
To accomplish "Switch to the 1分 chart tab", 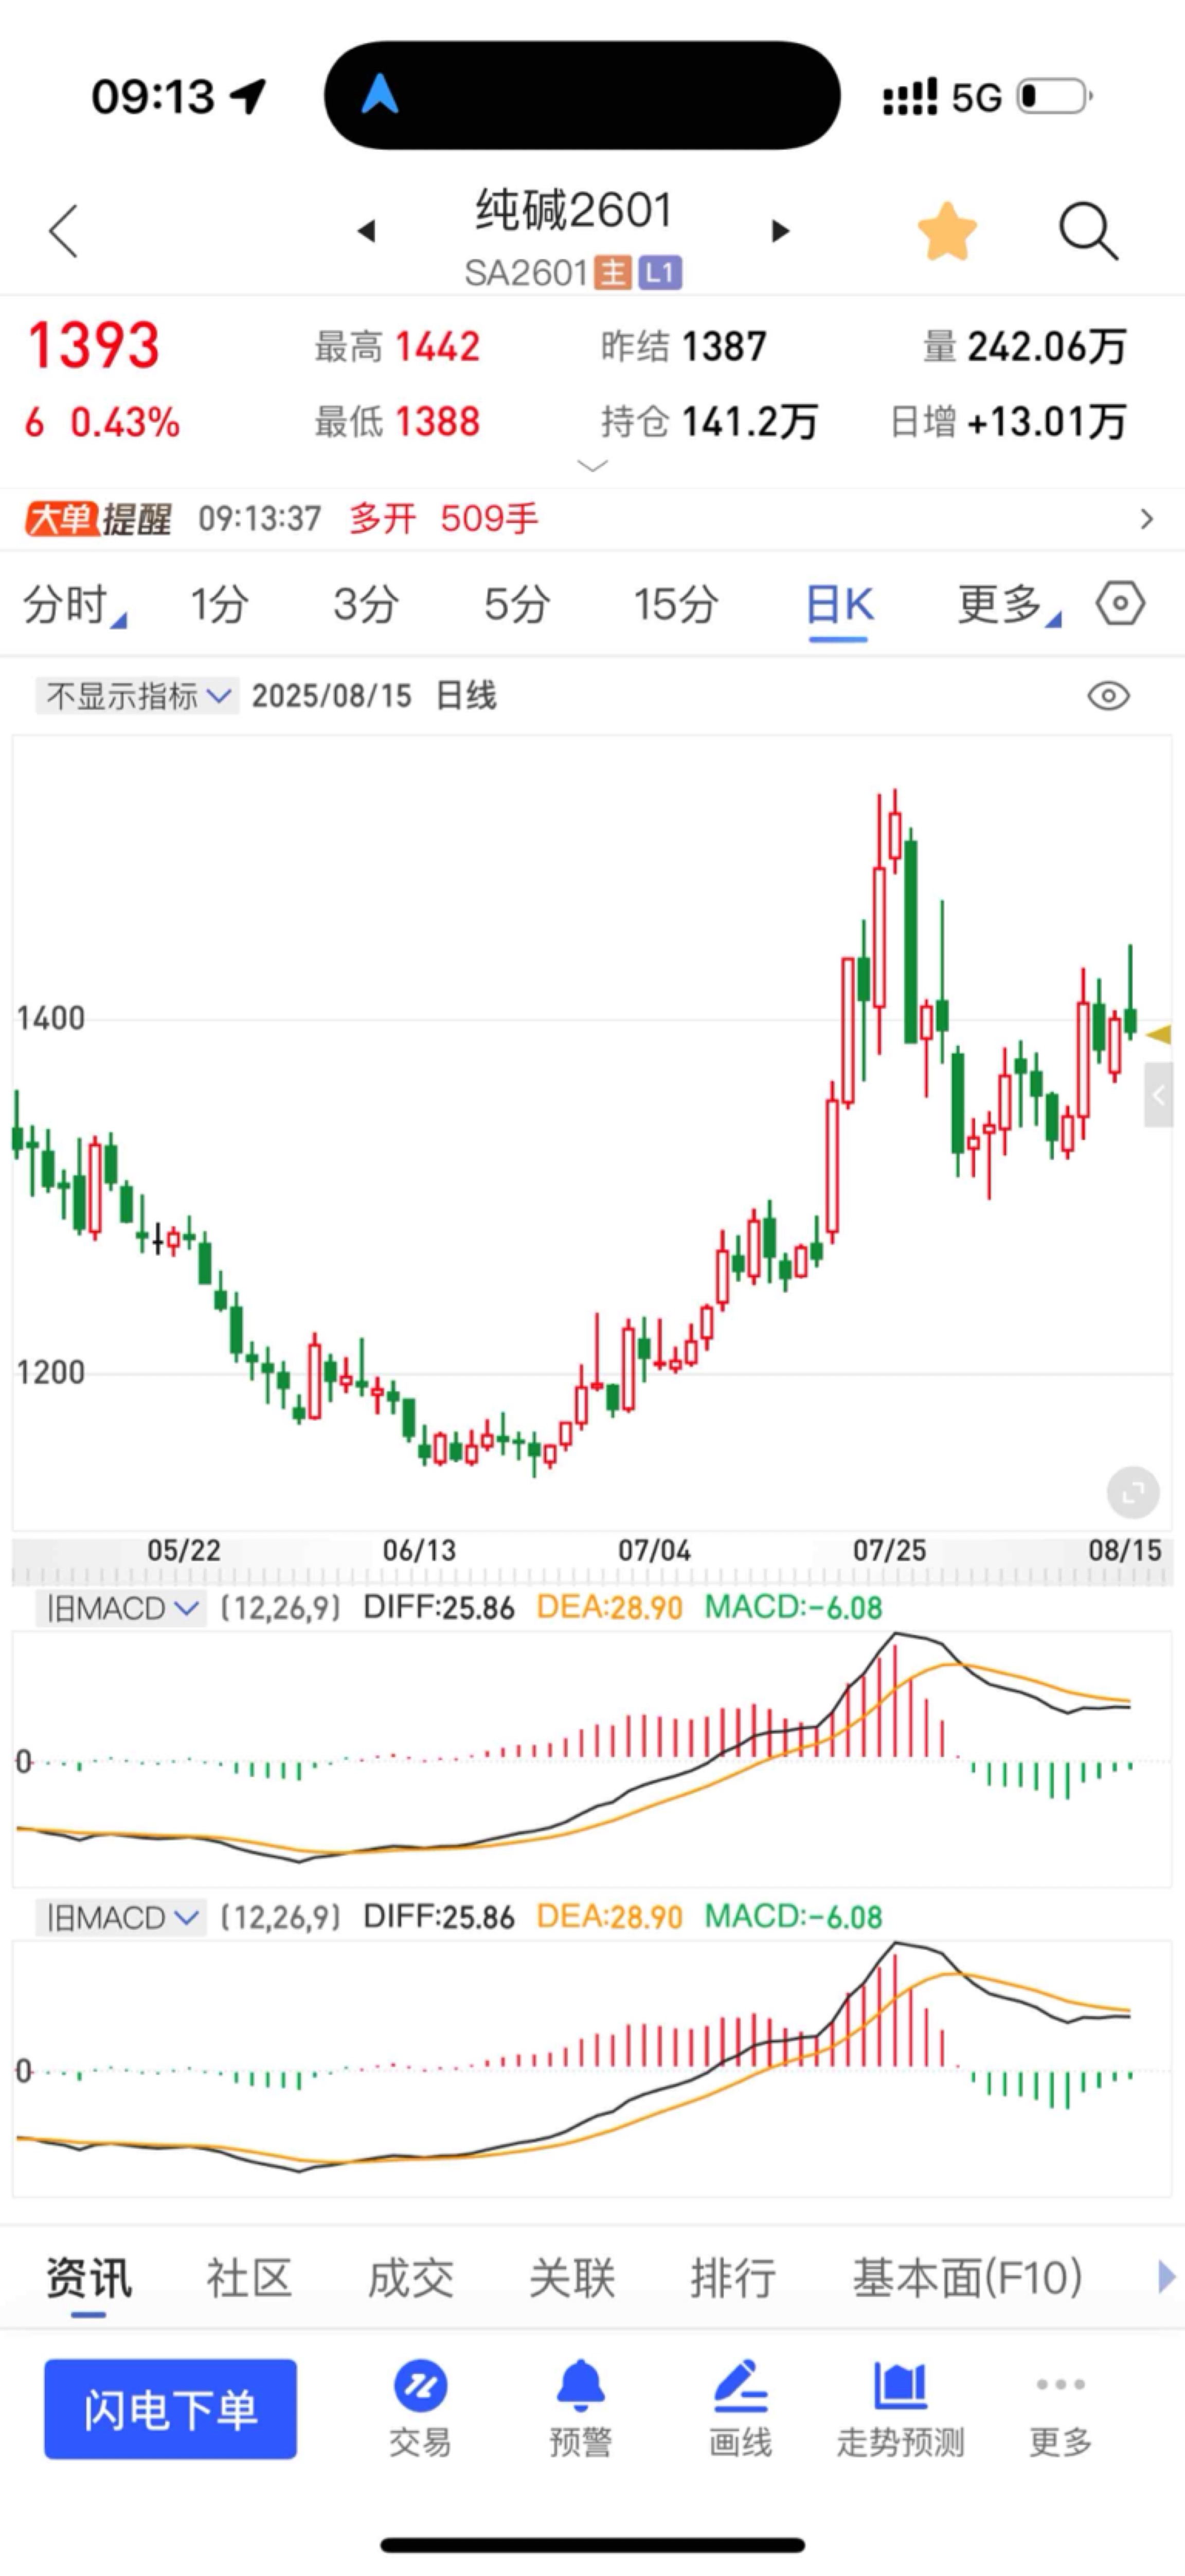I will click(219, 604).
